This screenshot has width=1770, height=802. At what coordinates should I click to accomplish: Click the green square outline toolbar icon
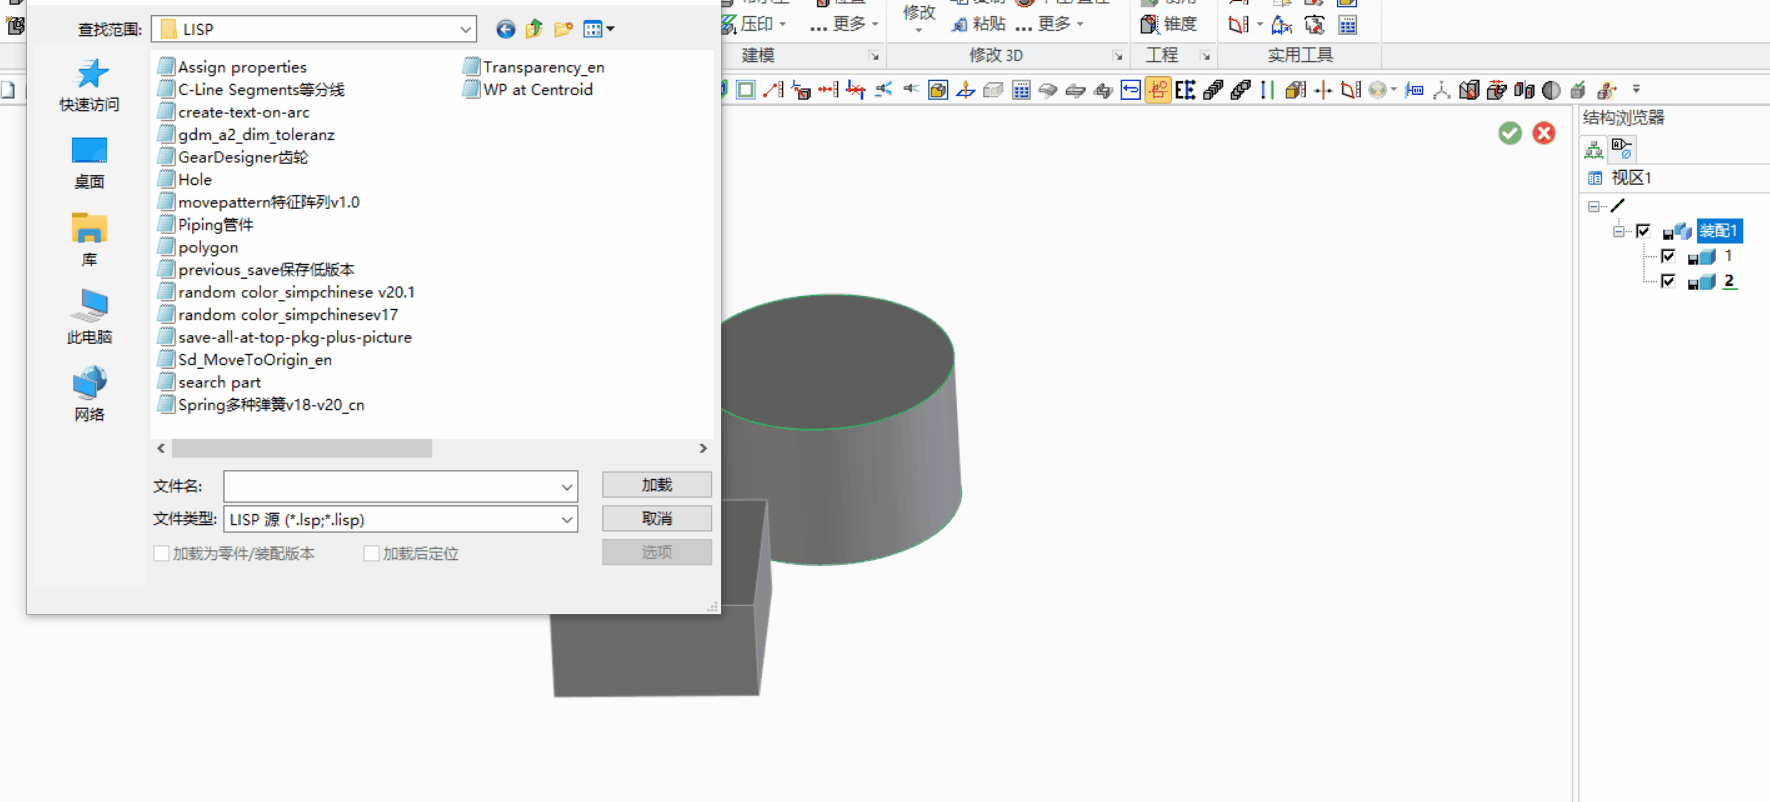[745, 90]
